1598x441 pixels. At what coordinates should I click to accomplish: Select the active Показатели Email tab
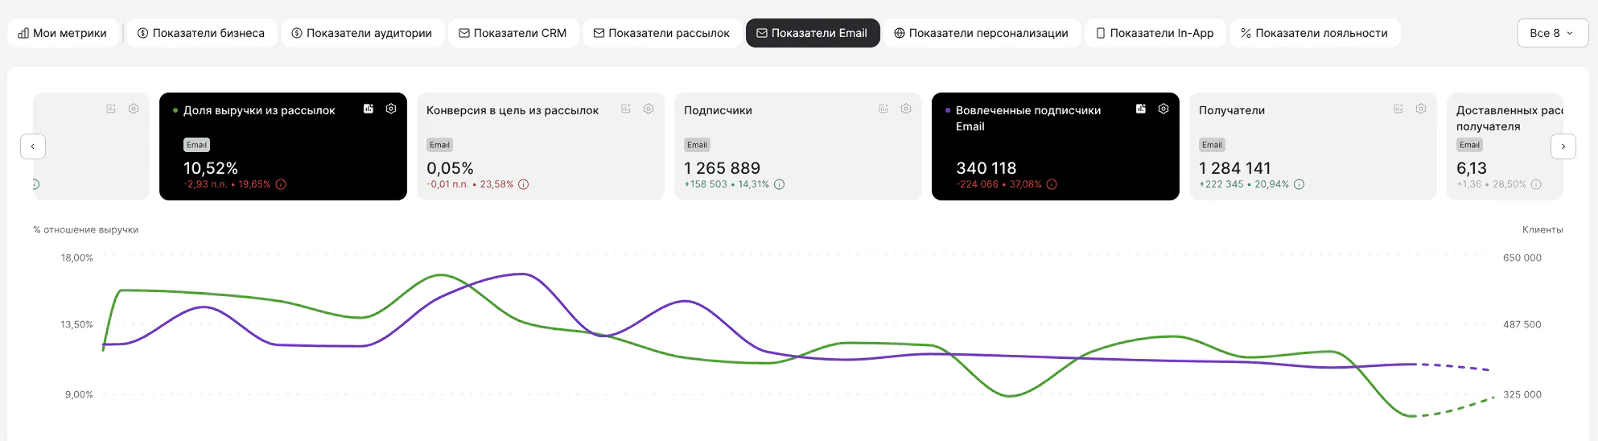point(812,33)
